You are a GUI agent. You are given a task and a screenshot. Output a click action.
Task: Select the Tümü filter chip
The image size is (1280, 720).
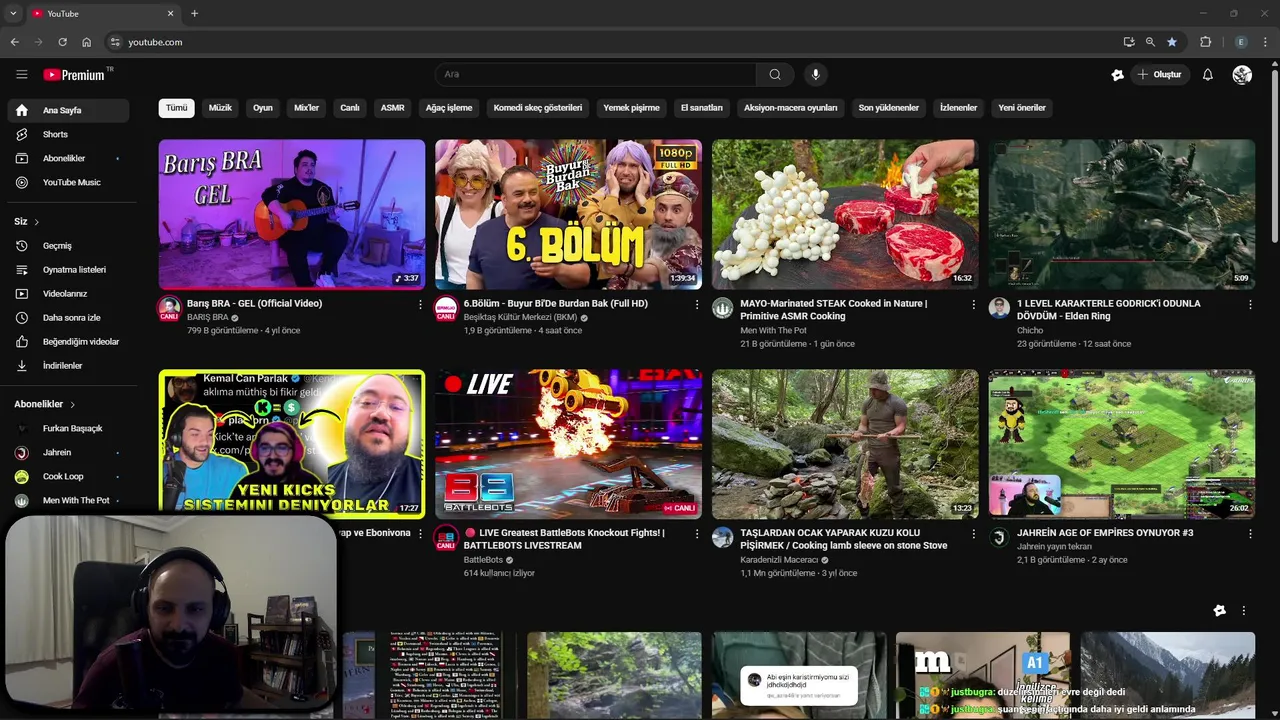pos(176,108)
